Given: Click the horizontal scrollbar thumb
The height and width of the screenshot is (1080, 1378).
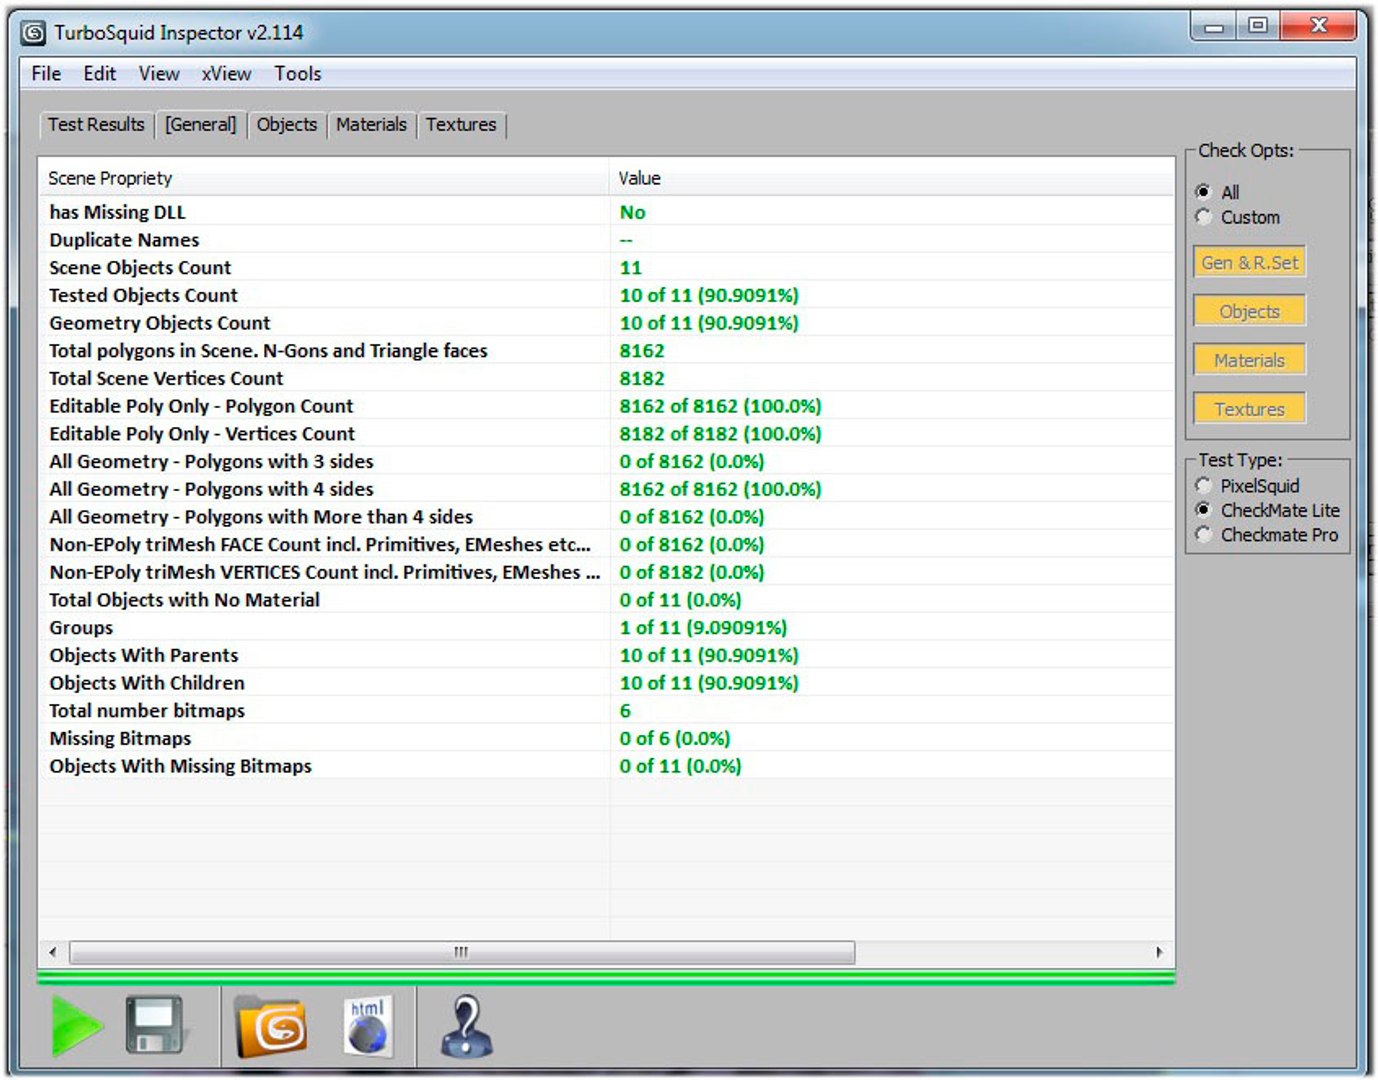Looking at the screenshot, I should pos(462,952).
